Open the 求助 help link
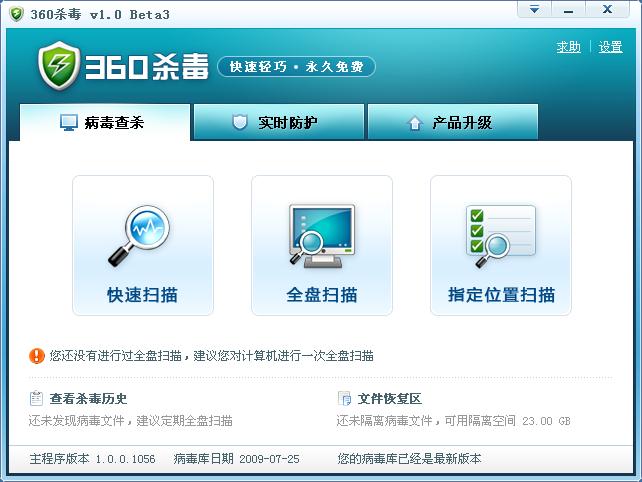The image size is (642, 482). (568, 47)
